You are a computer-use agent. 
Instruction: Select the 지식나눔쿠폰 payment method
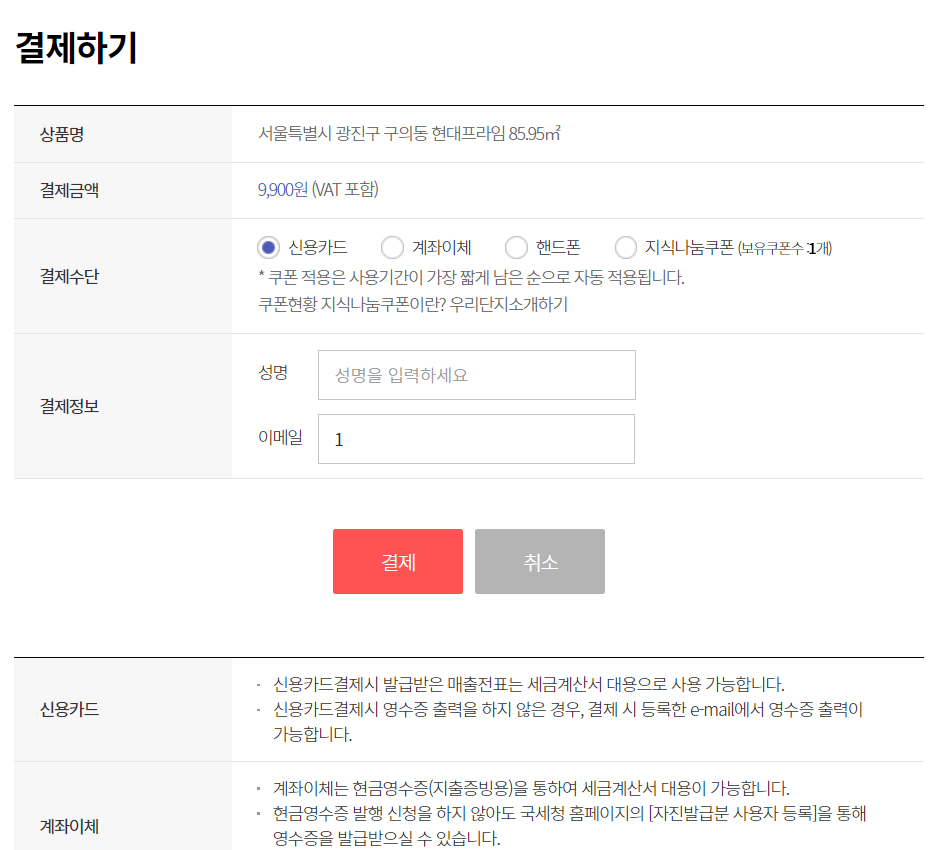tap(625, 247)
